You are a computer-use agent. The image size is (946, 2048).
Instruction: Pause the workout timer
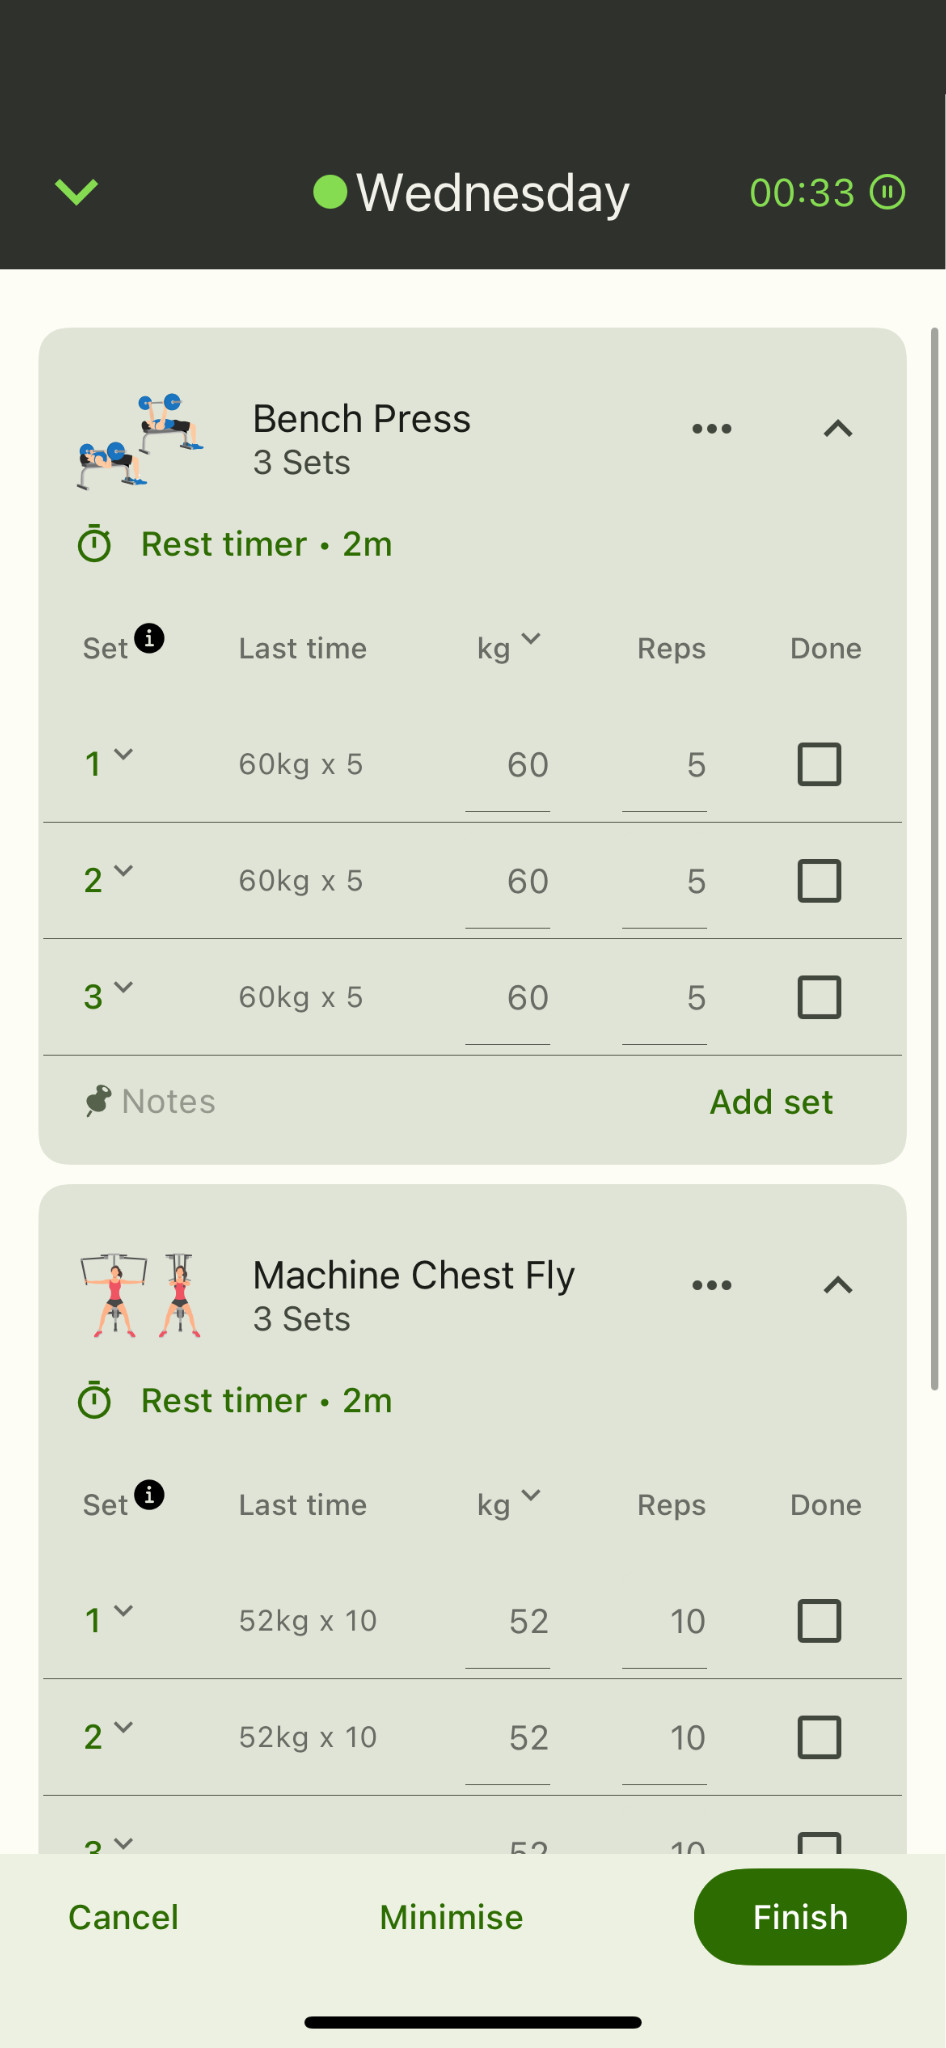(887, 192)
